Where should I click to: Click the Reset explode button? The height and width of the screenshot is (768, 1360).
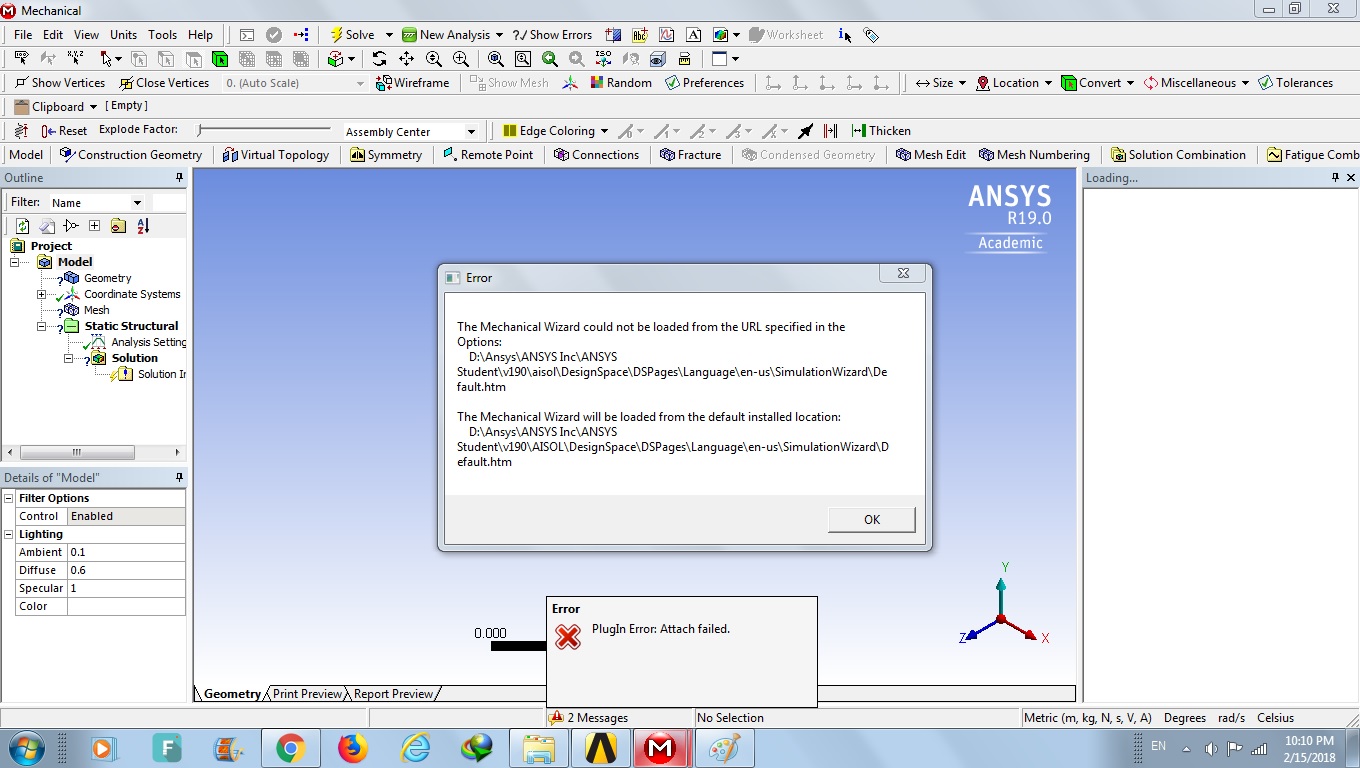[64, 131]
